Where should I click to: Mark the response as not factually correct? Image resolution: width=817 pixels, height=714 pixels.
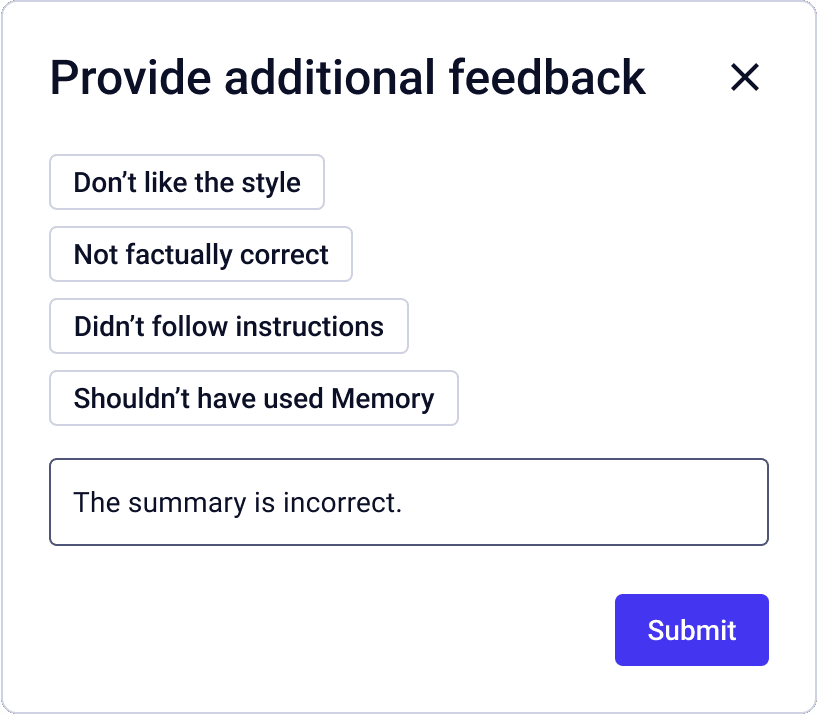click(201, 254)
